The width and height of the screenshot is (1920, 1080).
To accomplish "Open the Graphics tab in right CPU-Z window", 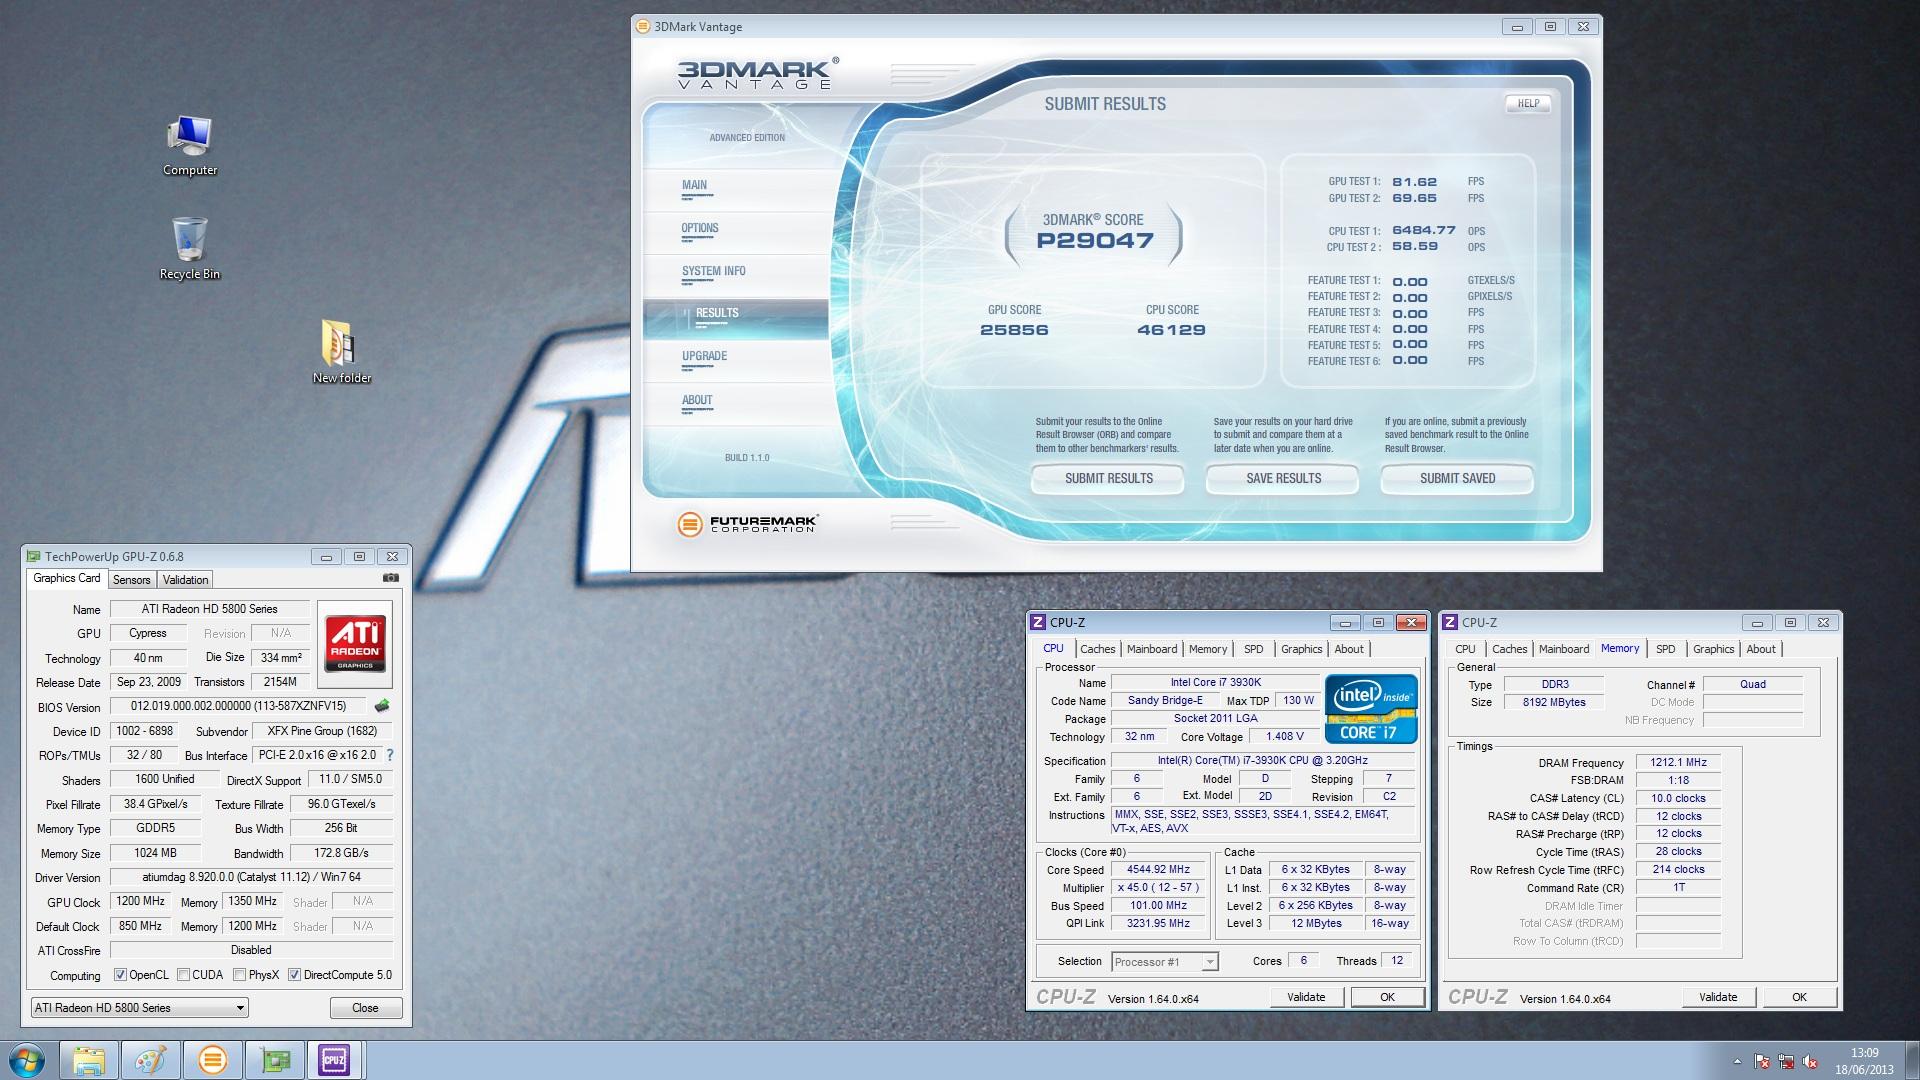I will (1713, 649).
